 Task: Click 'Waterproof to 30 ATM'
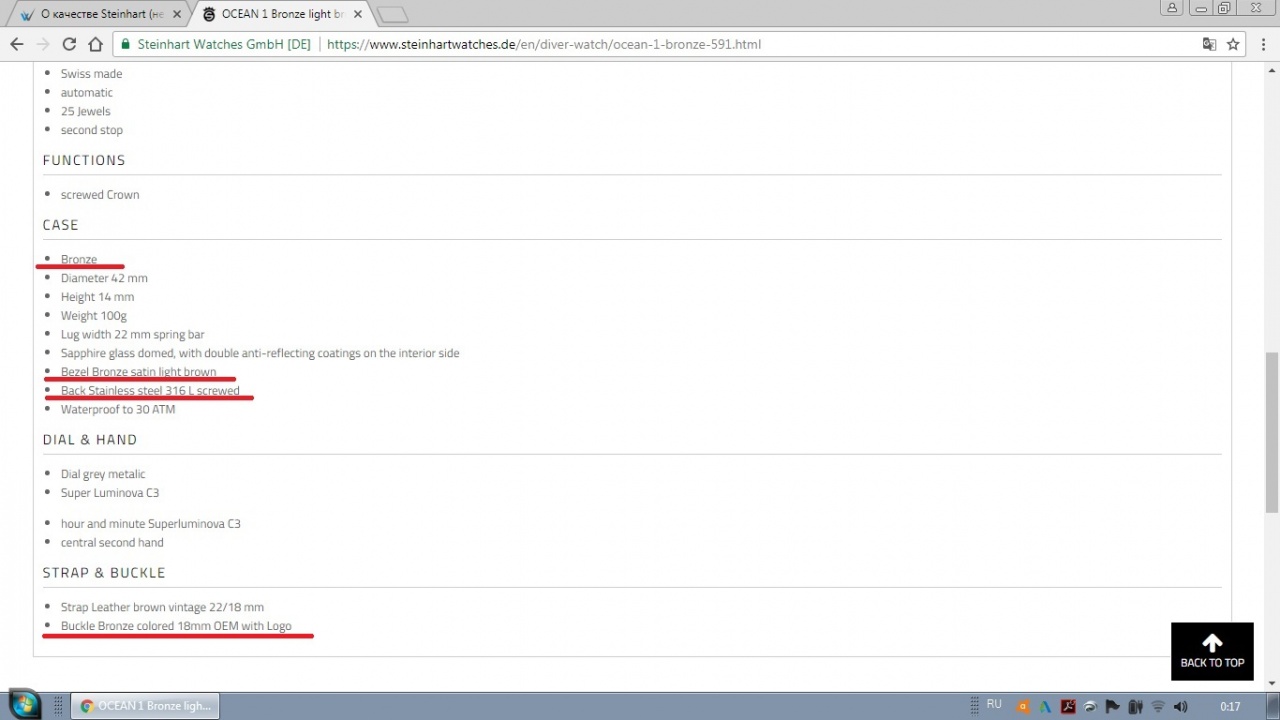(117, 410)
